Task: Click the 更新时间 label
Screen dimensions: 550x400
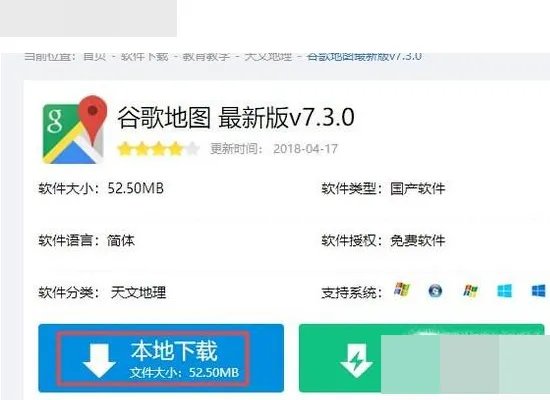Action: click(x=236, y=149)
